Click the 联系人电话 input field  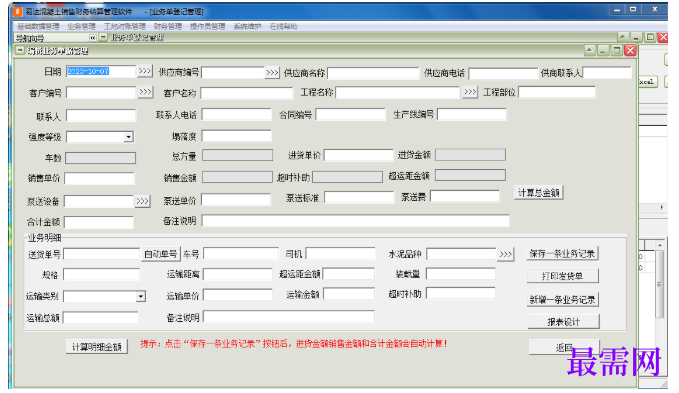[236, 114]
